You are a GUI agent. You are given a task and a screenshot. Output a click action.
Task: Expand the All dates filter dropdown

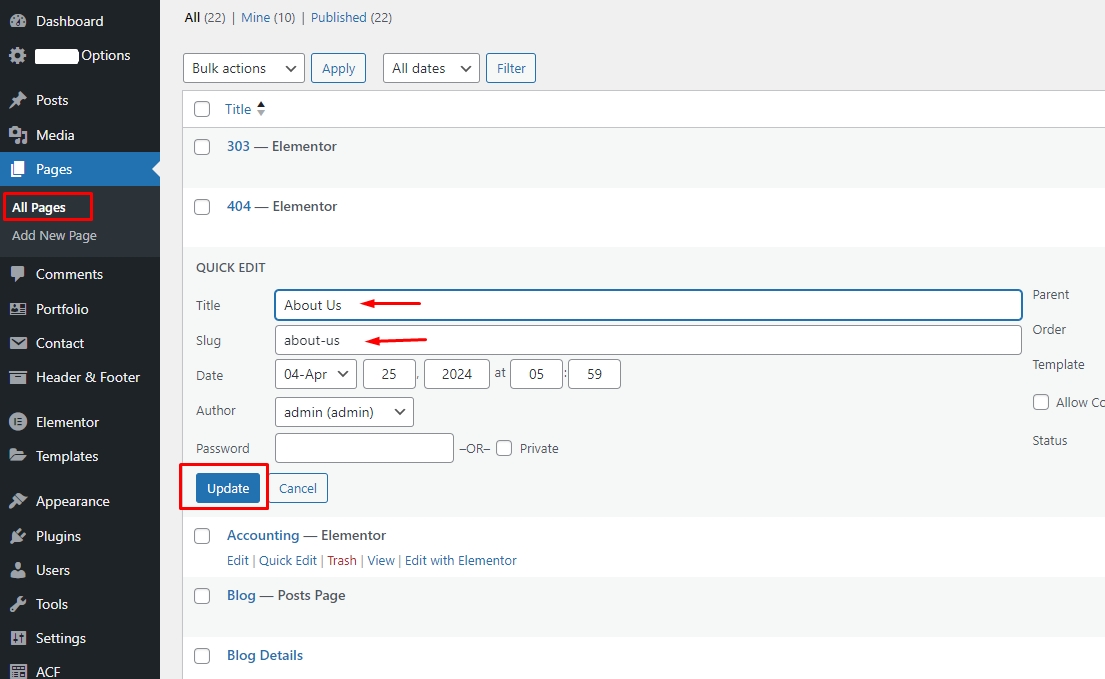pos(431,68)
